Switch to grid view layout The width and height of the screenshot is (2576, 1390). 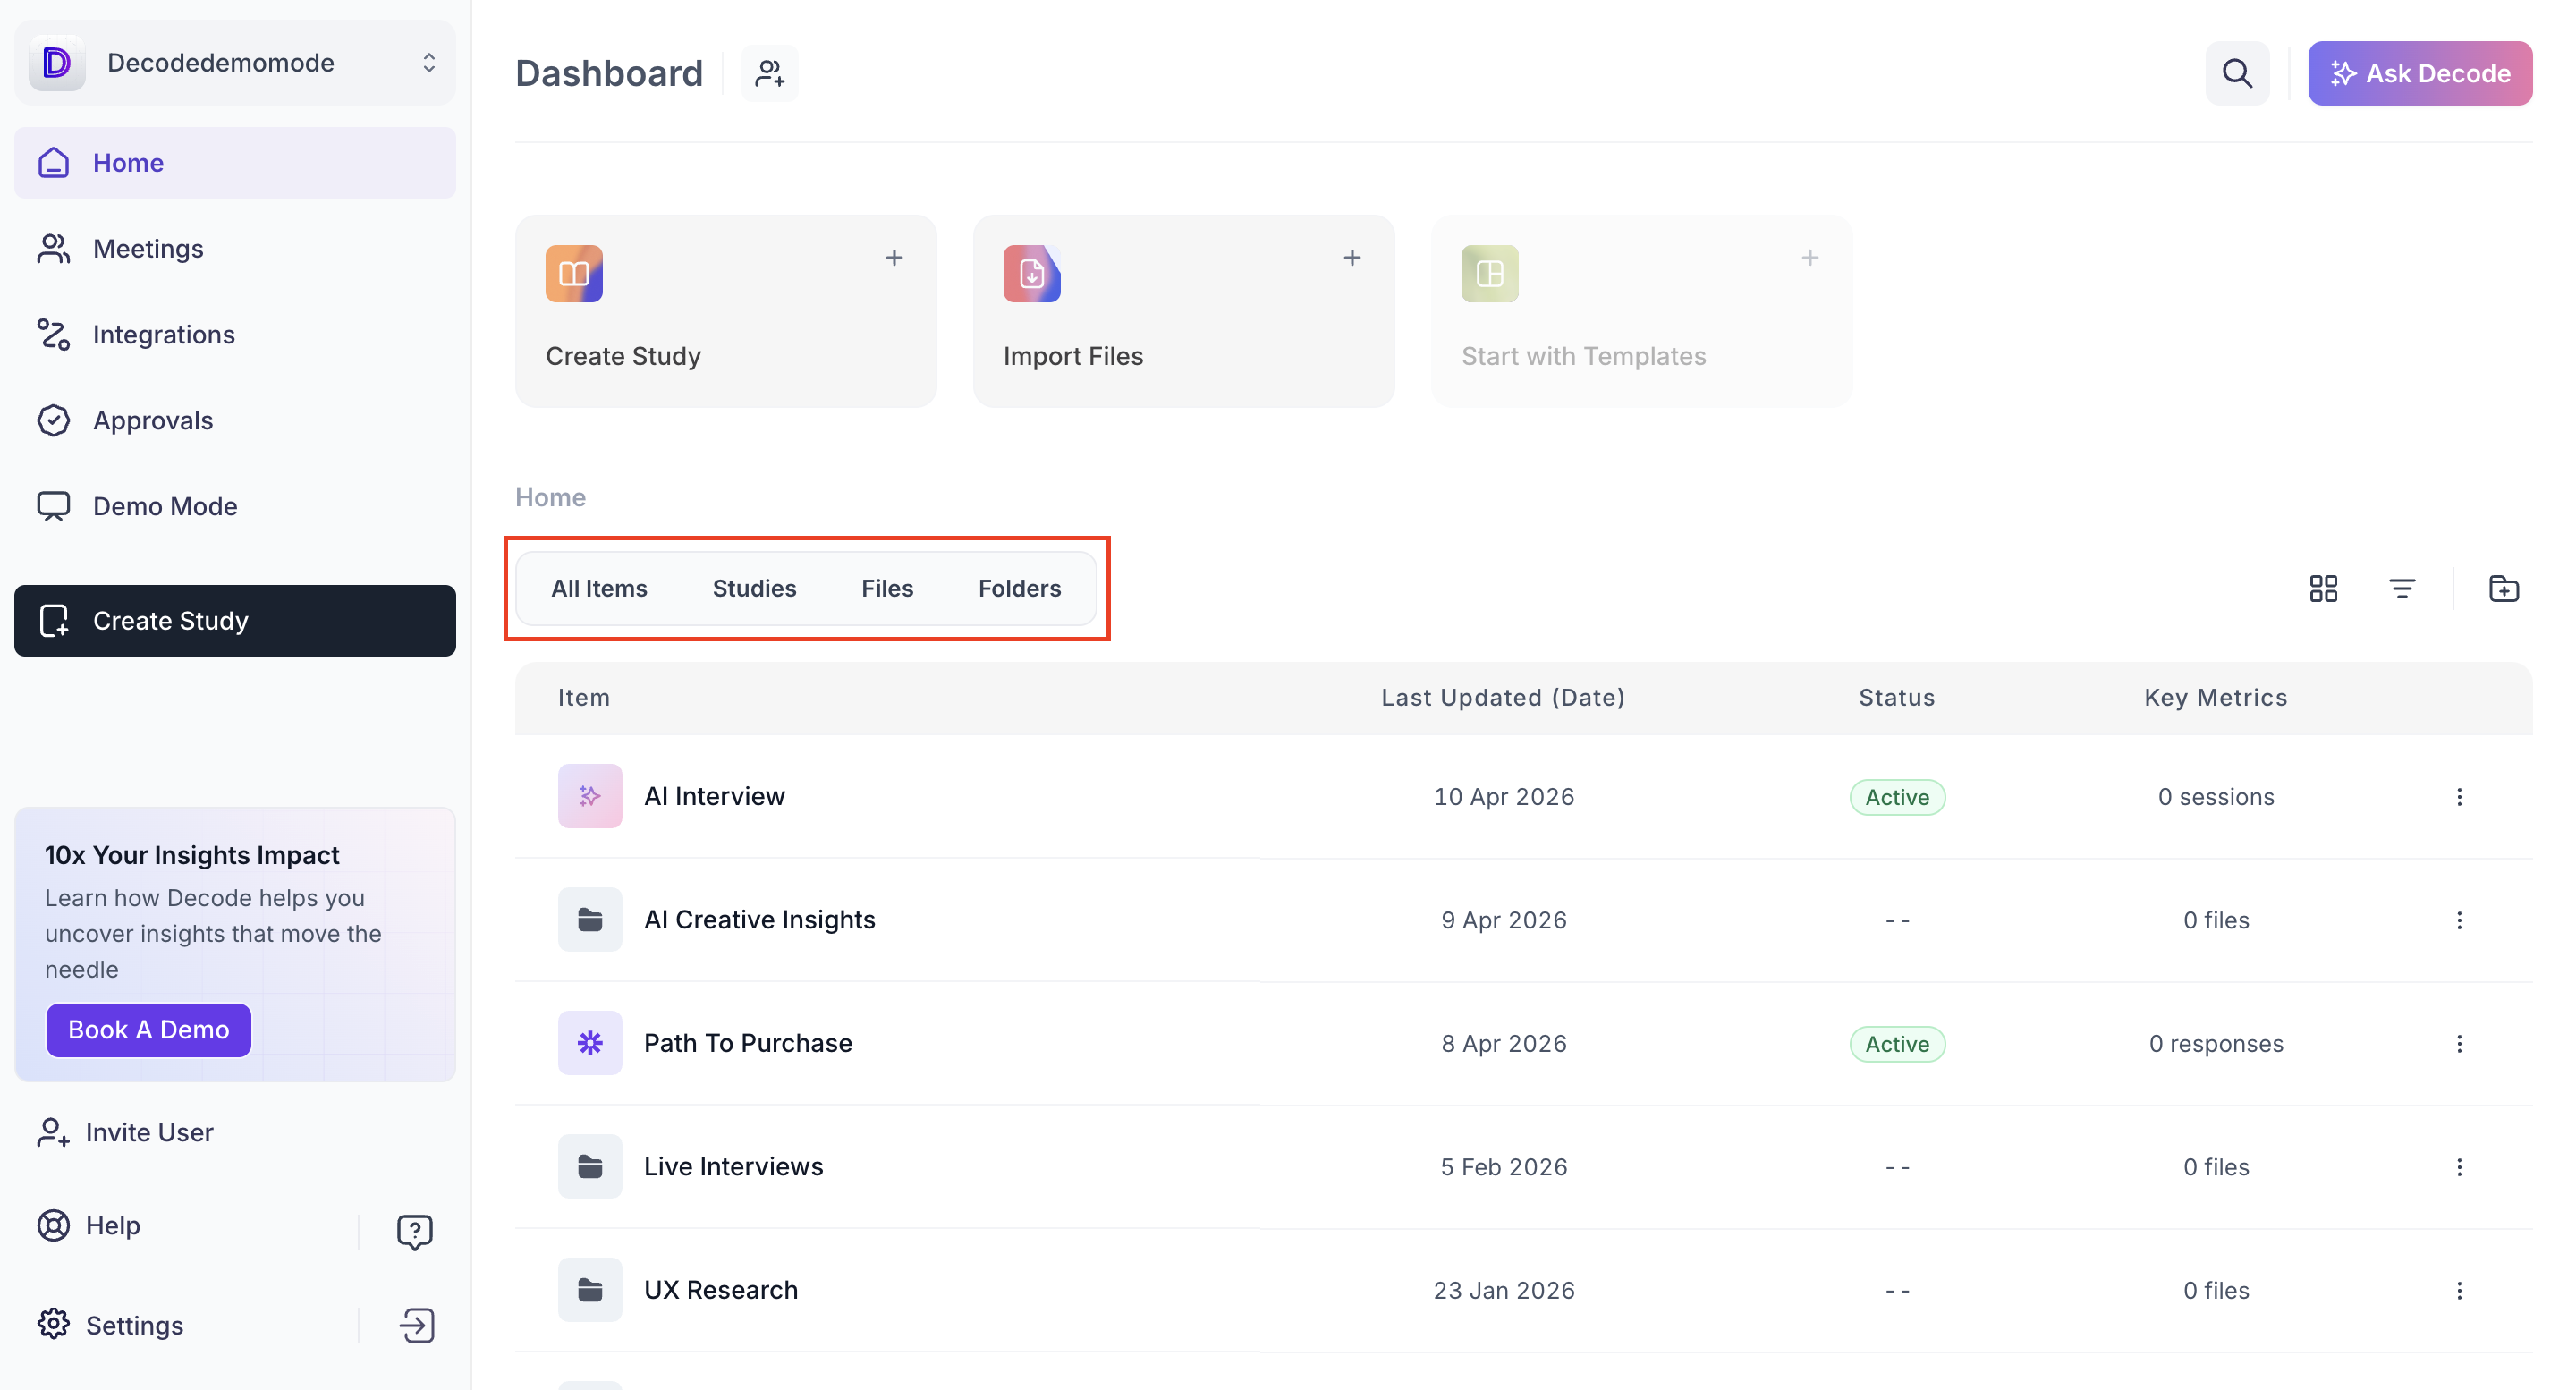point(2323,588)
